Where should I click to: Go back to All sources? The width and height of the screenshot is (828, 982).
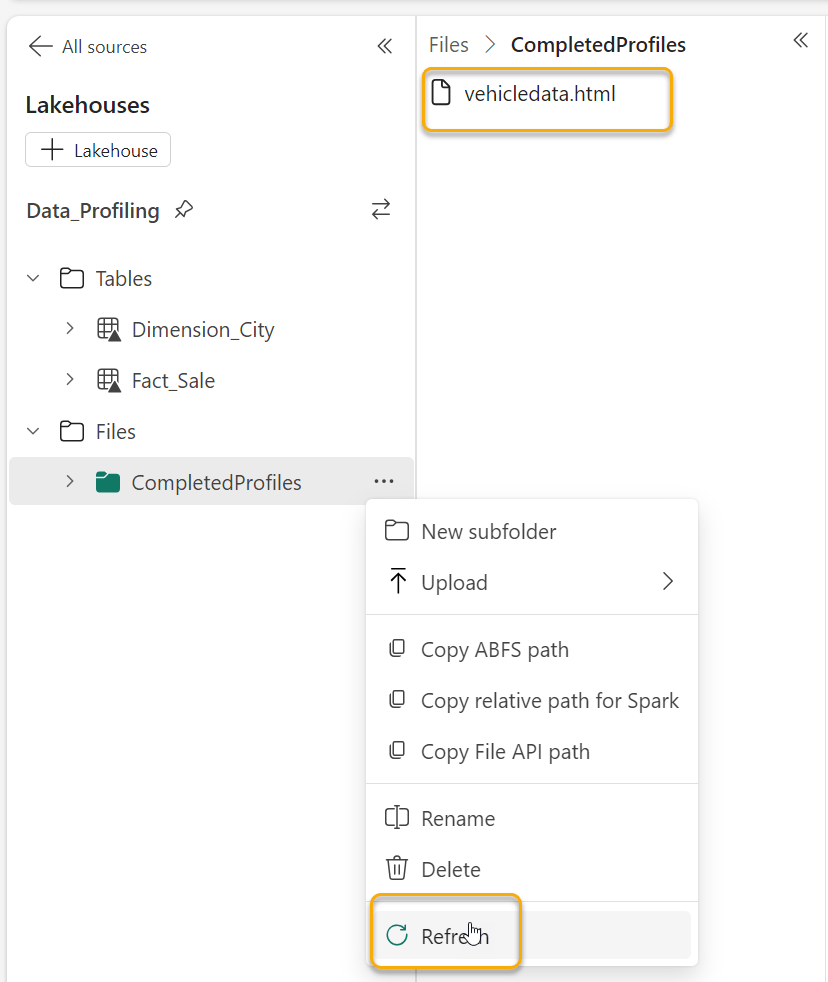[88, 46]
